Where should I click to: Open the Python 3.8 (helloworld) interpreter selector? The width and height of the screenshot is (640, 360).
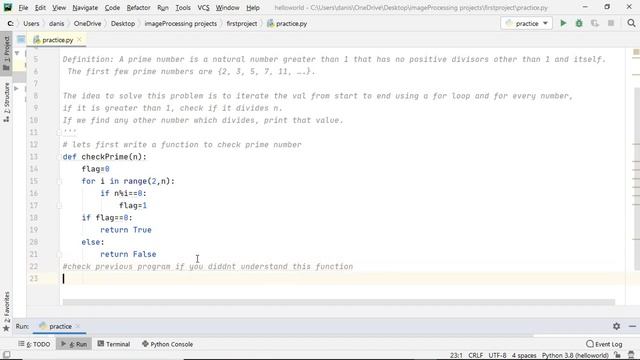575,355
